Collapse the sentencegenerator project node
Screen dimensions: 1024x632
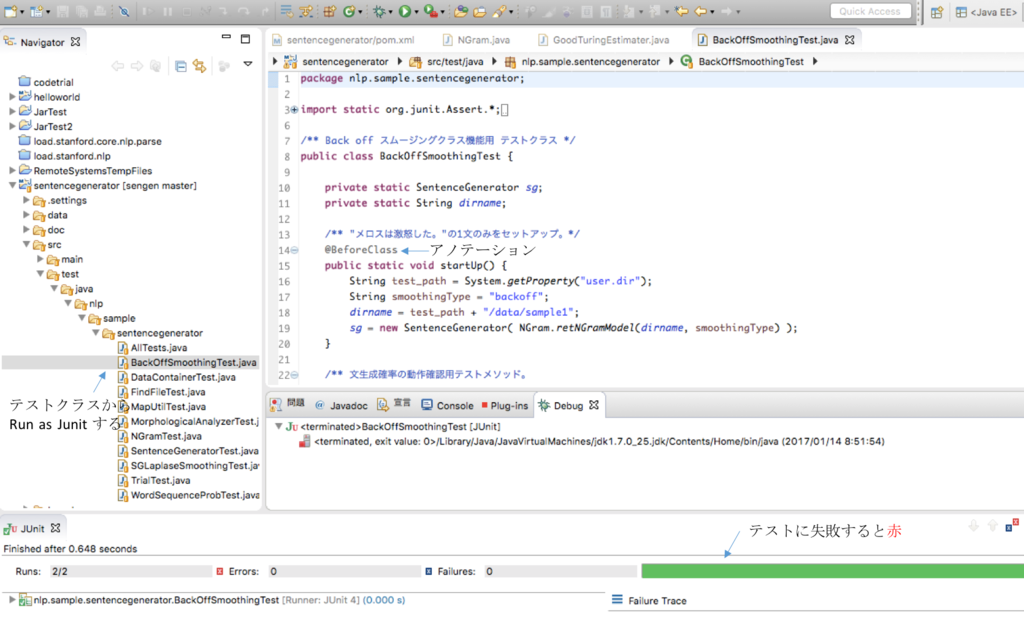tap(12, 185)
